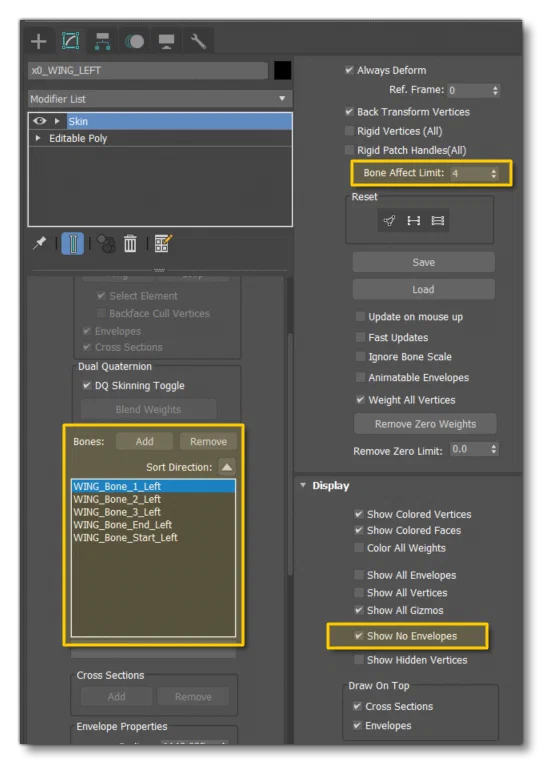Open the black object color swatch
Screen dimensions: 542x764
click(x=282, y=71)
